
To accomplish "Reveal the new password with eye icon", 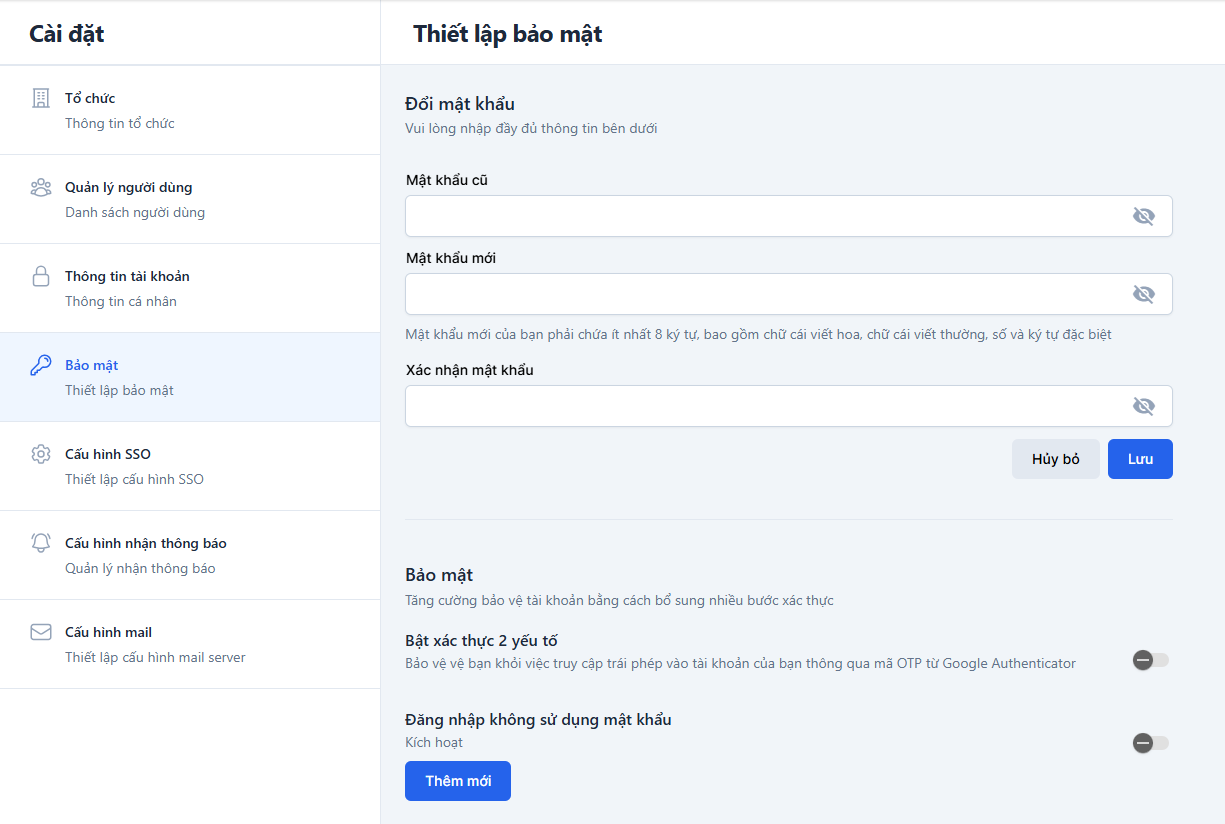I will coord(1143,294).
